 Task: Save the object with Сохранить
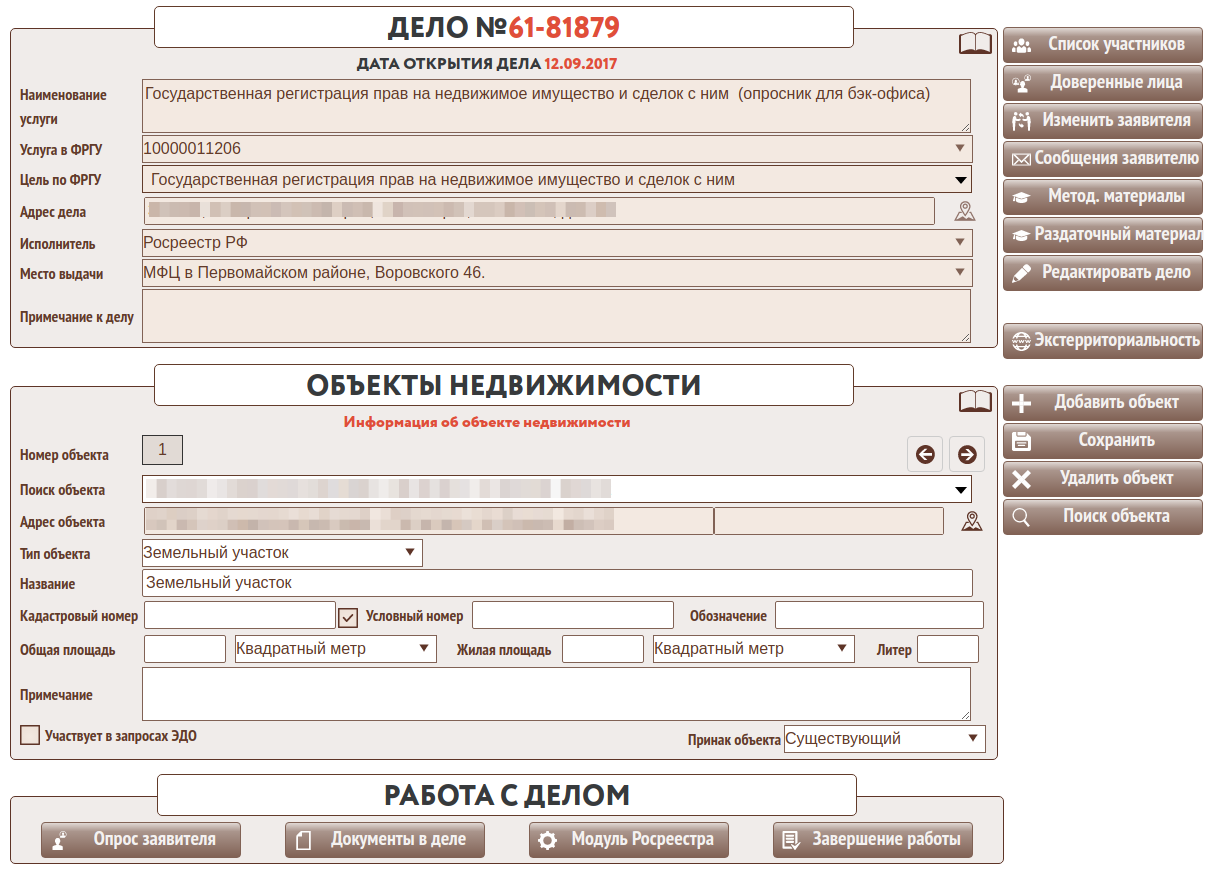[x=1102, y=441]
